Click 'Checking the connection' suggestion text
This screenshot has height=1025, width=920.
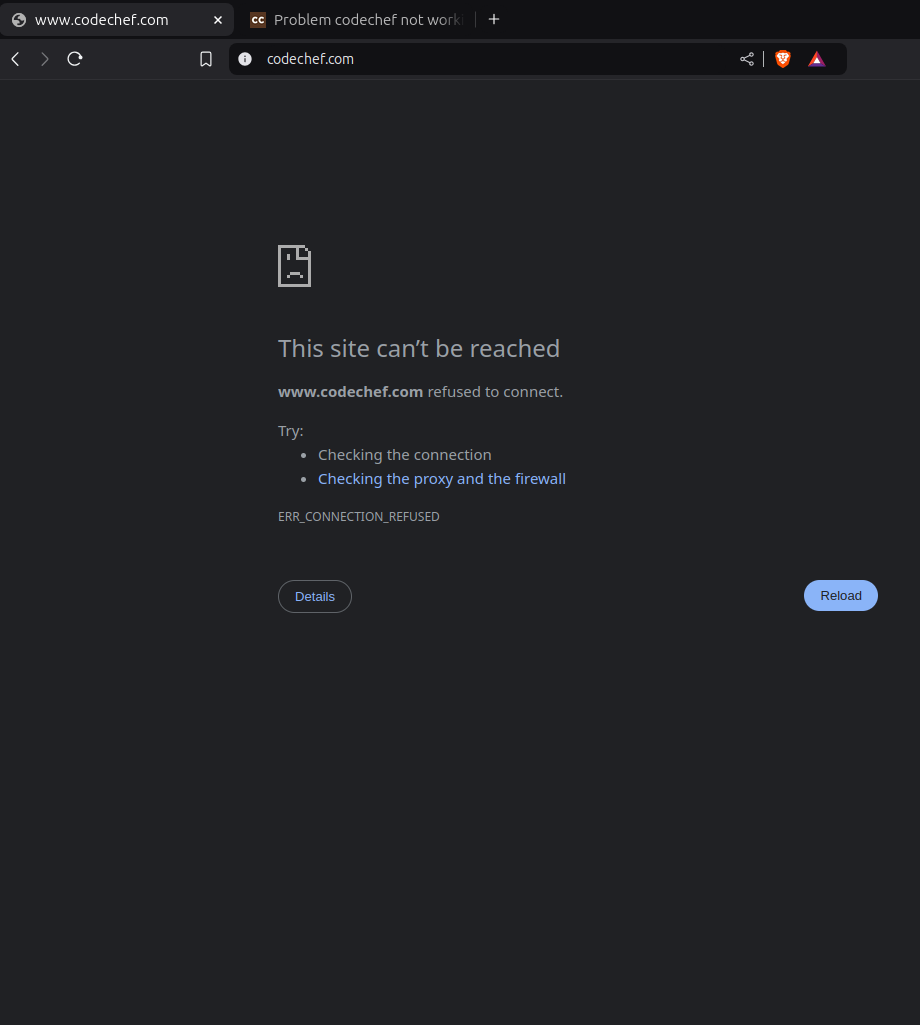[405, 455]
